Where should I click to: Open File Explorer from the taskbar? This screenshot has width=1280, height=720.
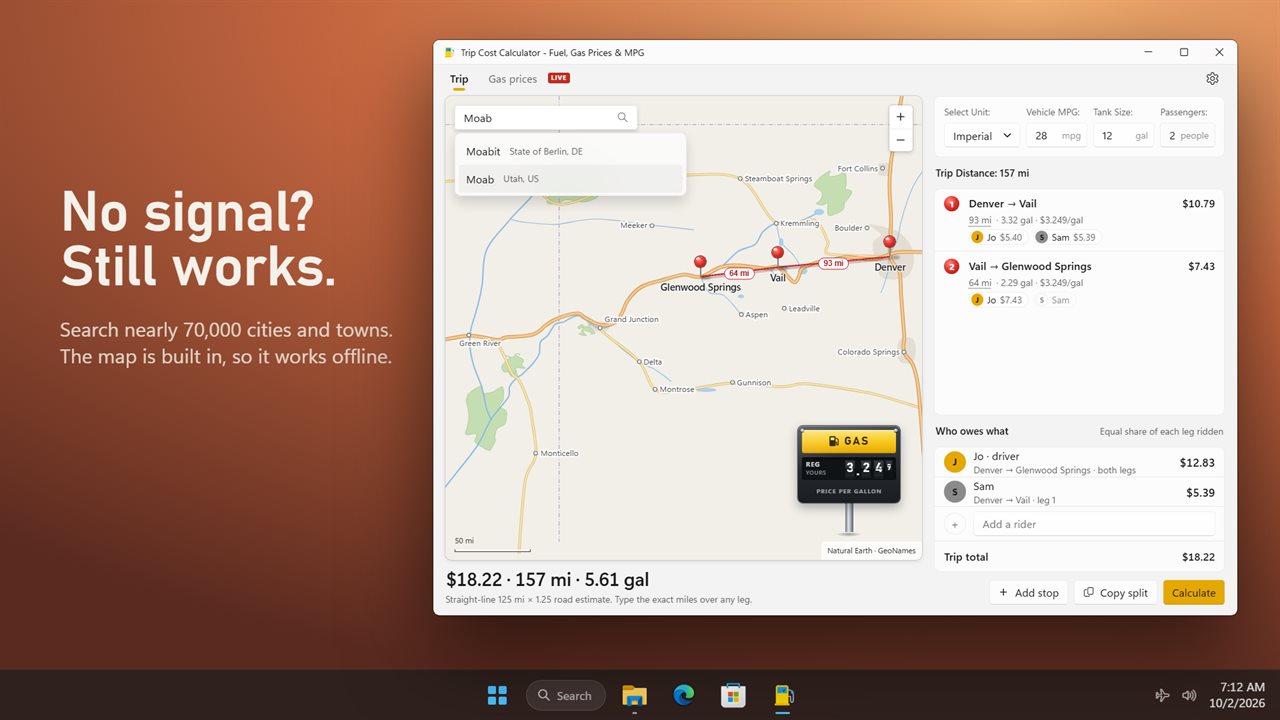634,695
